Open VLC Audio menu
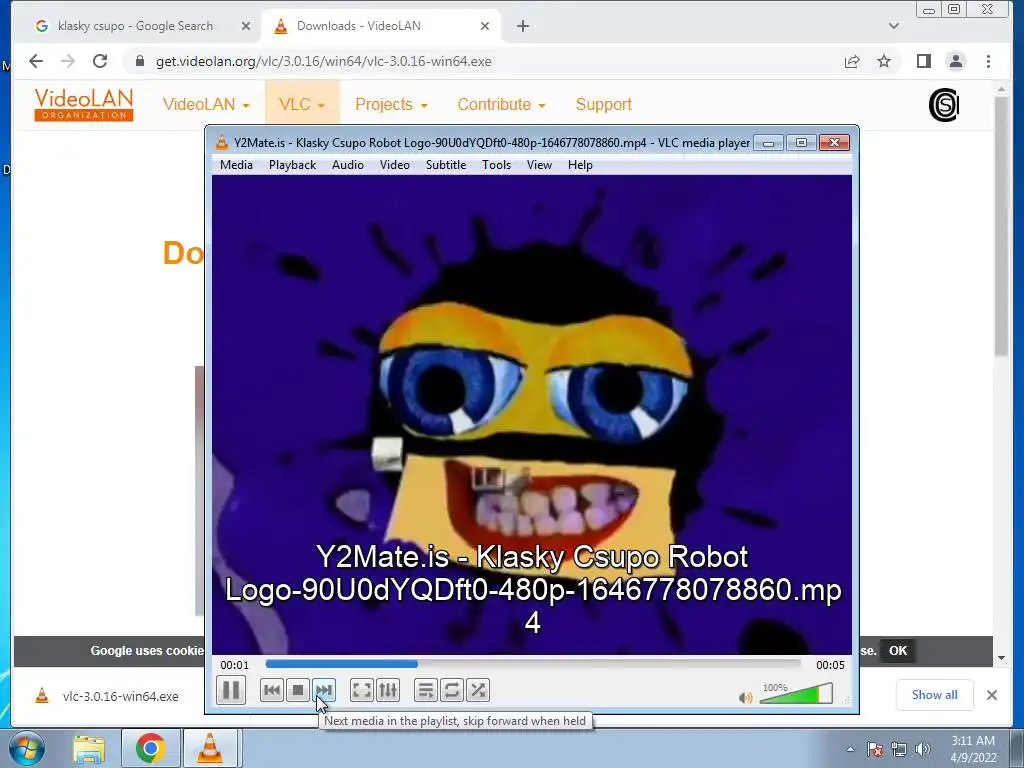Viewport: 1024px width, 768px height. (x=347, y=165)
